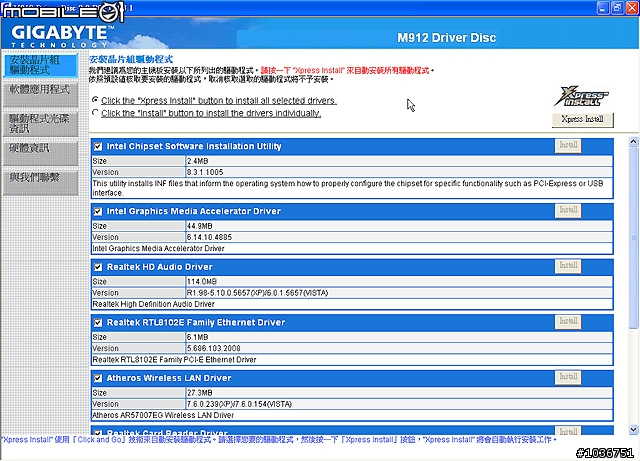Click 'Realtek High Definition Audio Driver' description
The height and width of the screenshot is (461, 640).
pos(153,304)
